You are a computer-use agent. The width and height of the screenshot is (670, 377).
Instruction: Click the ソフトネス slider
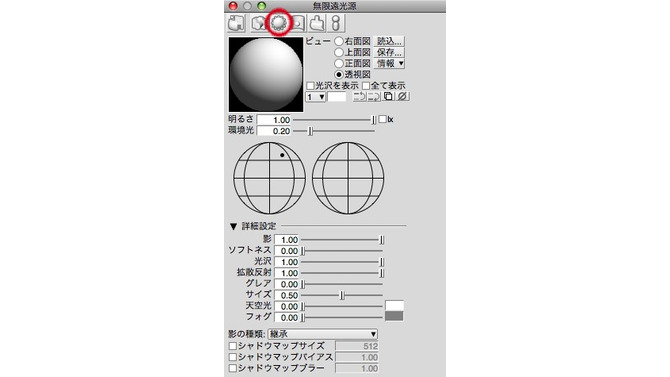pyautogui.click(x=342, y=251)
